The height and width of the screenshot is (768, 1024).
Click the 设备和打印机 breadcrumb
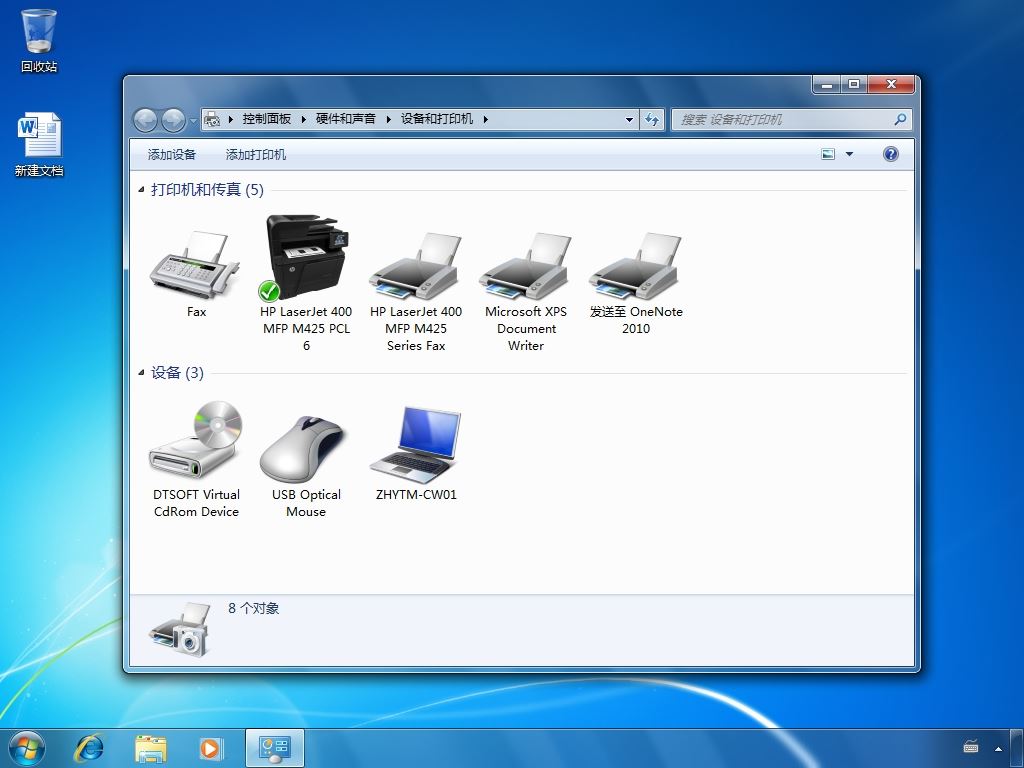pos(436,119)
